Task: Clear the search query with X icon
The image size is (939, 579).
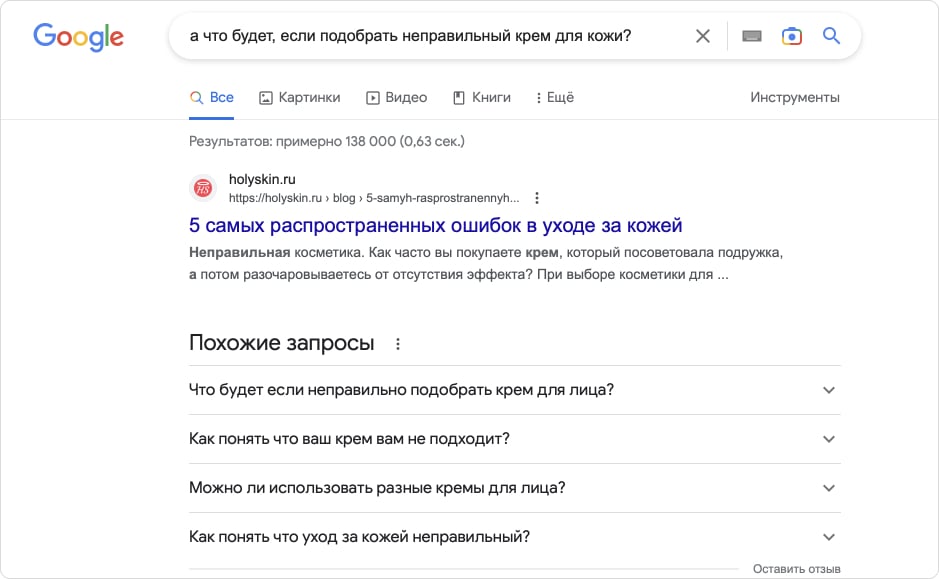Action: (x=703, y=36)
